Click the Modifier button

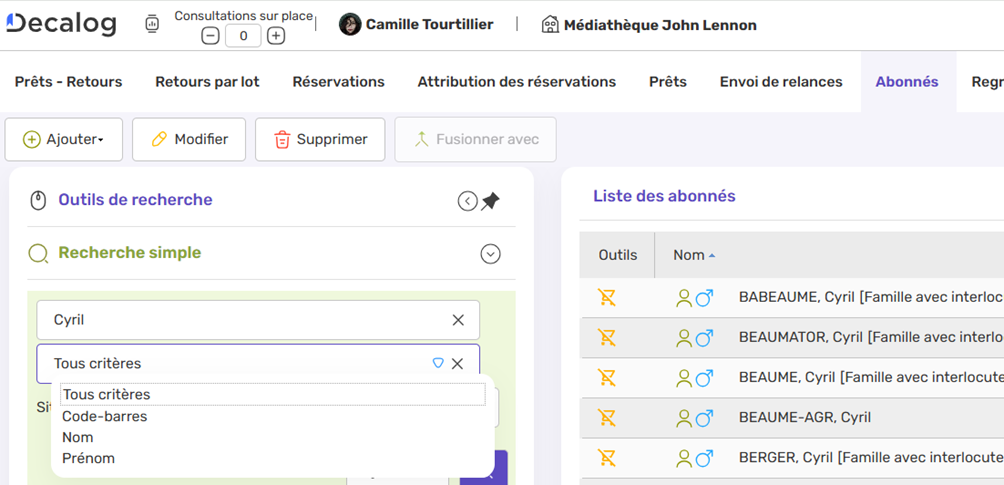(x=189, y=139)
